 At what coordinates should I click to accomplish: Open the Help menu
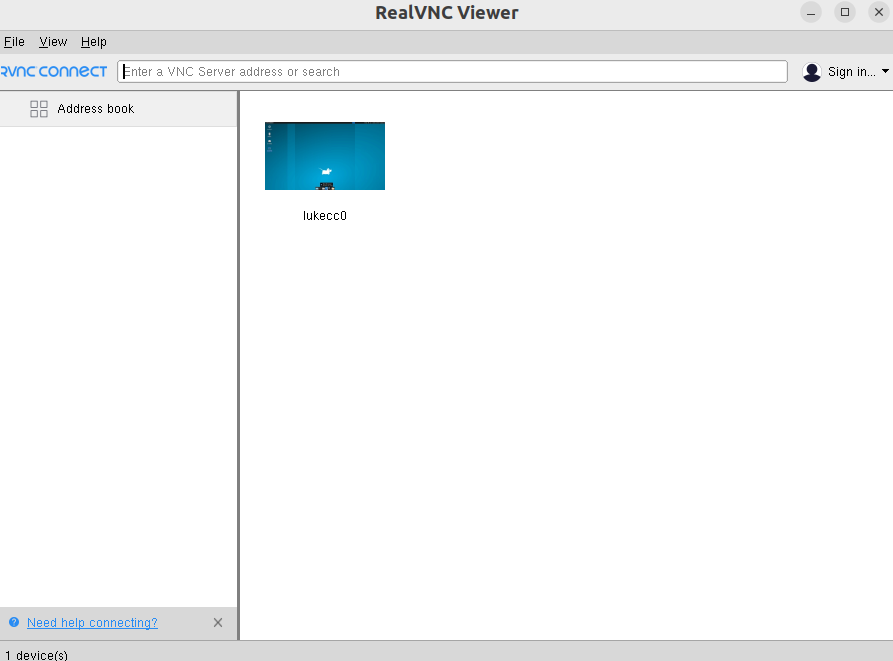(x=93, y=42)
